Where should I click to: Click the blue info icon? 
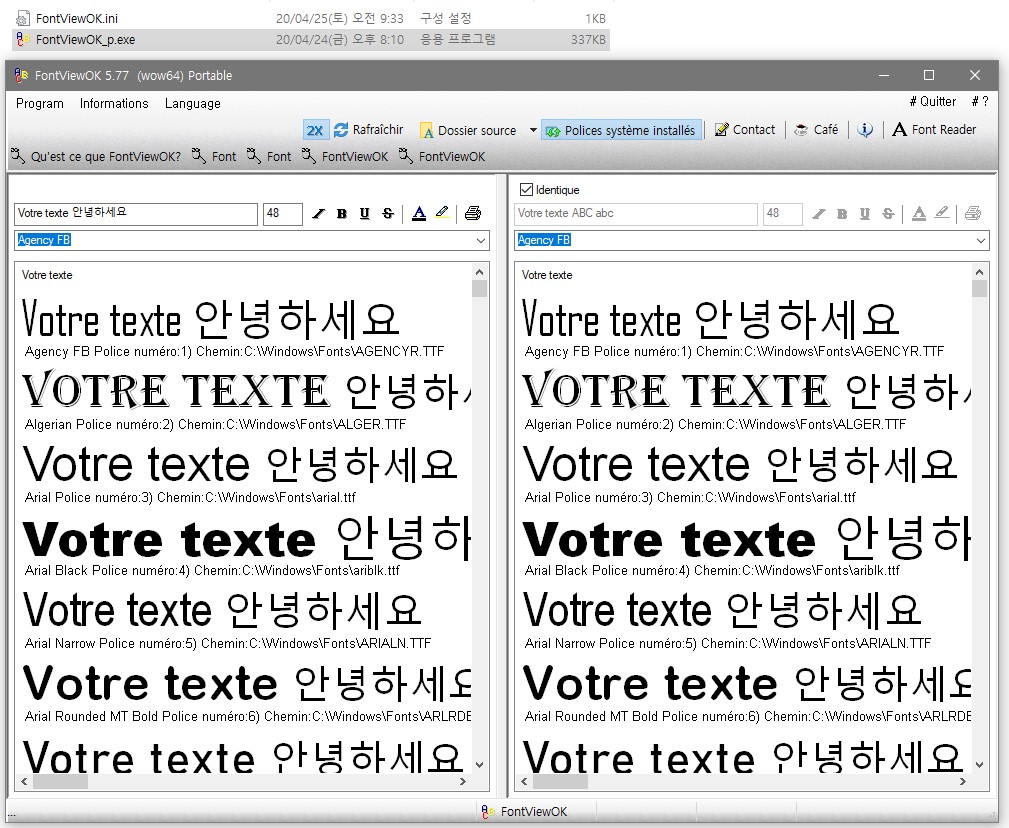point(865,130)
